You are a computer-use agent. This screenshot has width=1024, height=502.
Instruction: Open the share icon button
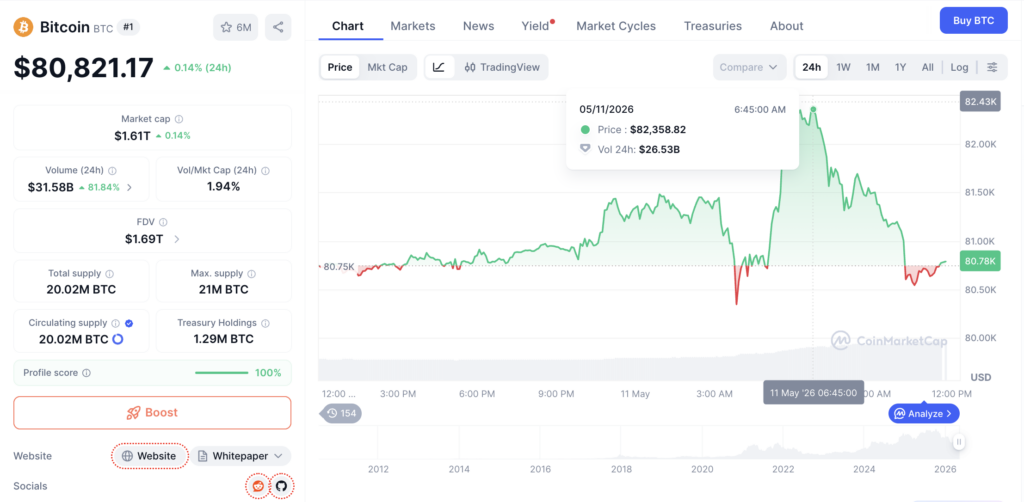[278, 27]
